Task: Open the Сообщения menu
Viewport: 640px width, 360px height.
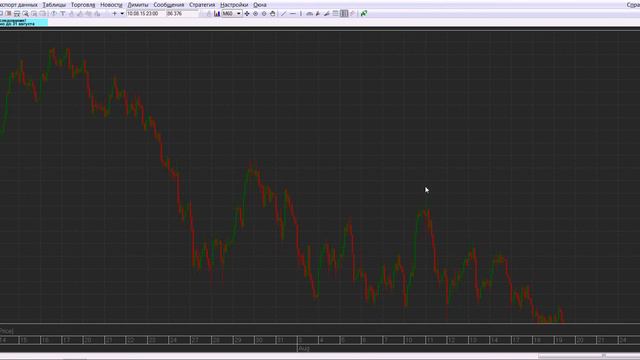Action: pos(169,5)
